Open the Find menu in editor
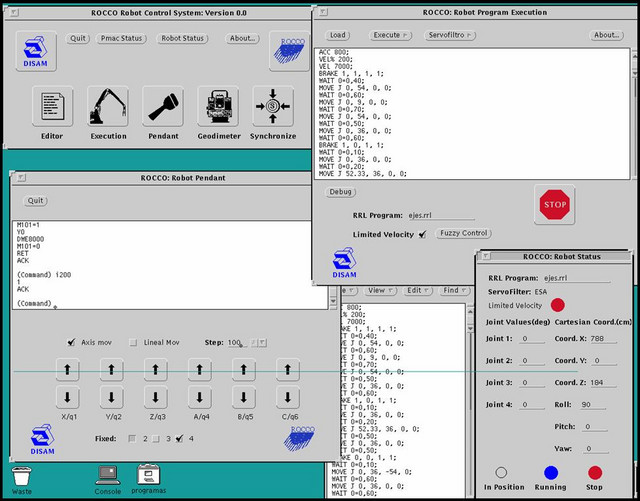This screenshot has height=501, width=640. pos(453,290)
